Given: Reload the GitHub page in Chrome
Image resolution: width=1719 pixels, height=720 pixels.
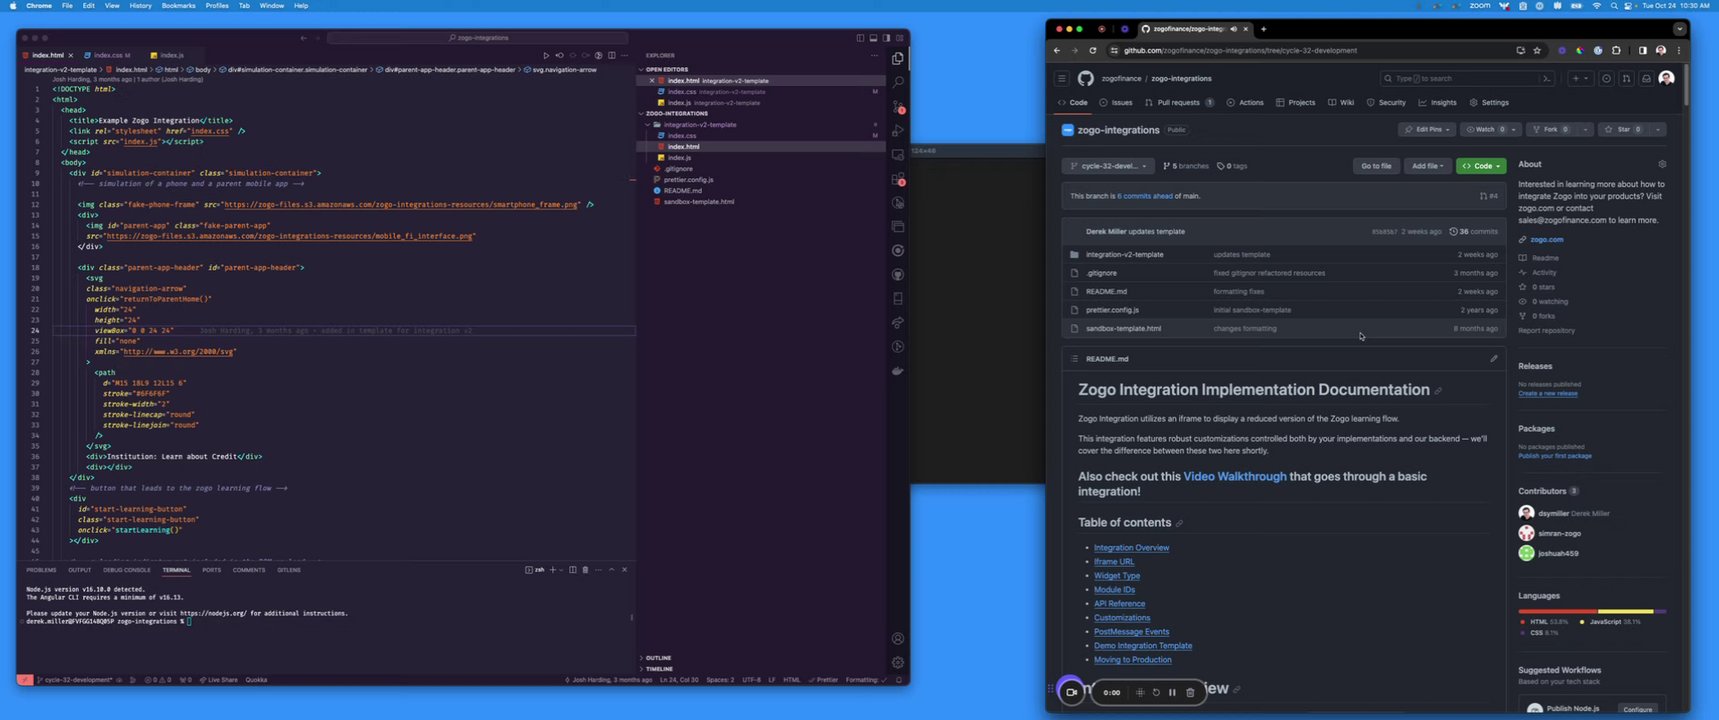Looking at the screenshot, I should pyautogui.click(x=1092, y=50).
